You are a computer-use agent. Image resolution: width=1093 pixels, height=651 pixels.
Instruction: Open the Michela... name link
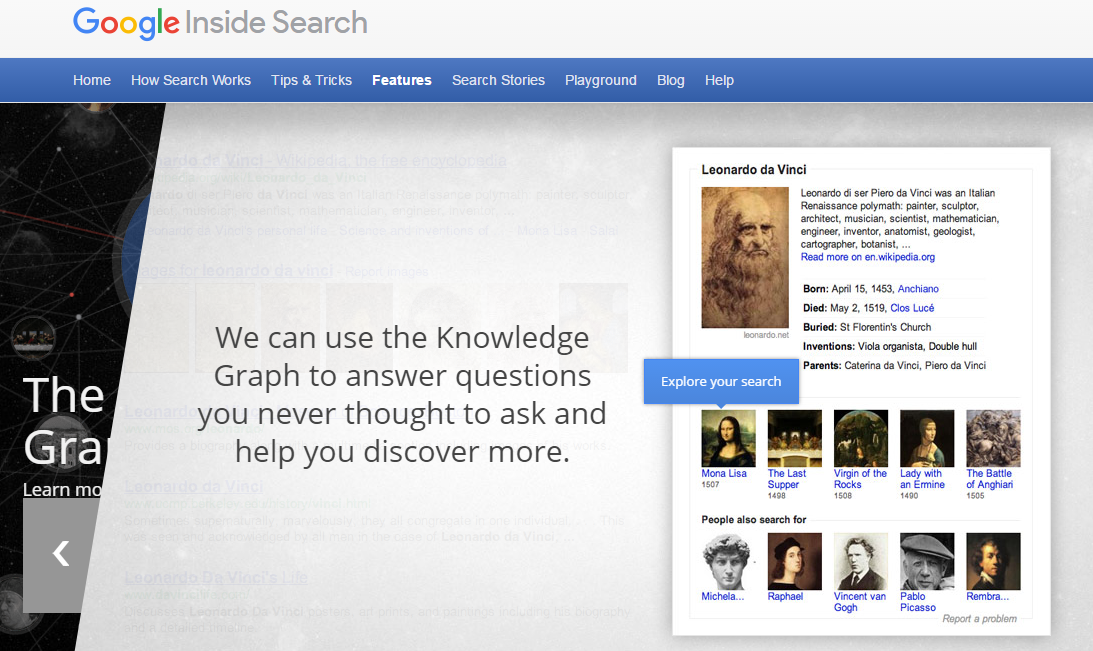click(x=723, y=597)
